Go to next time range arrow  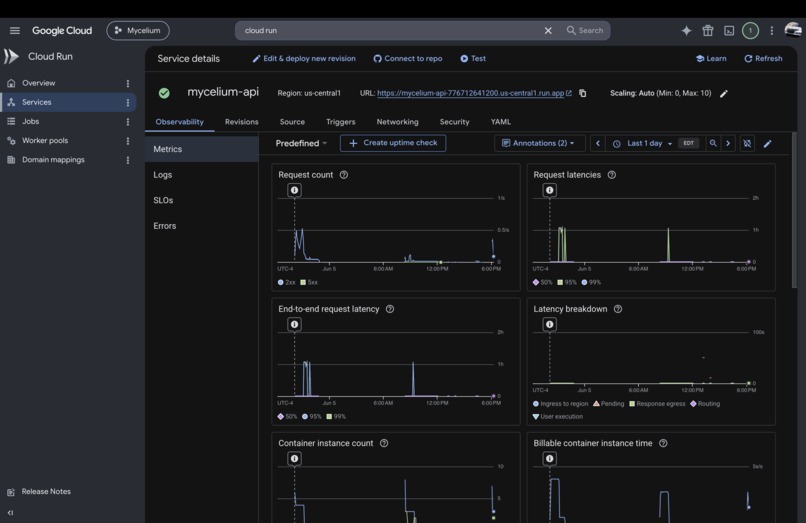point(728,143)
